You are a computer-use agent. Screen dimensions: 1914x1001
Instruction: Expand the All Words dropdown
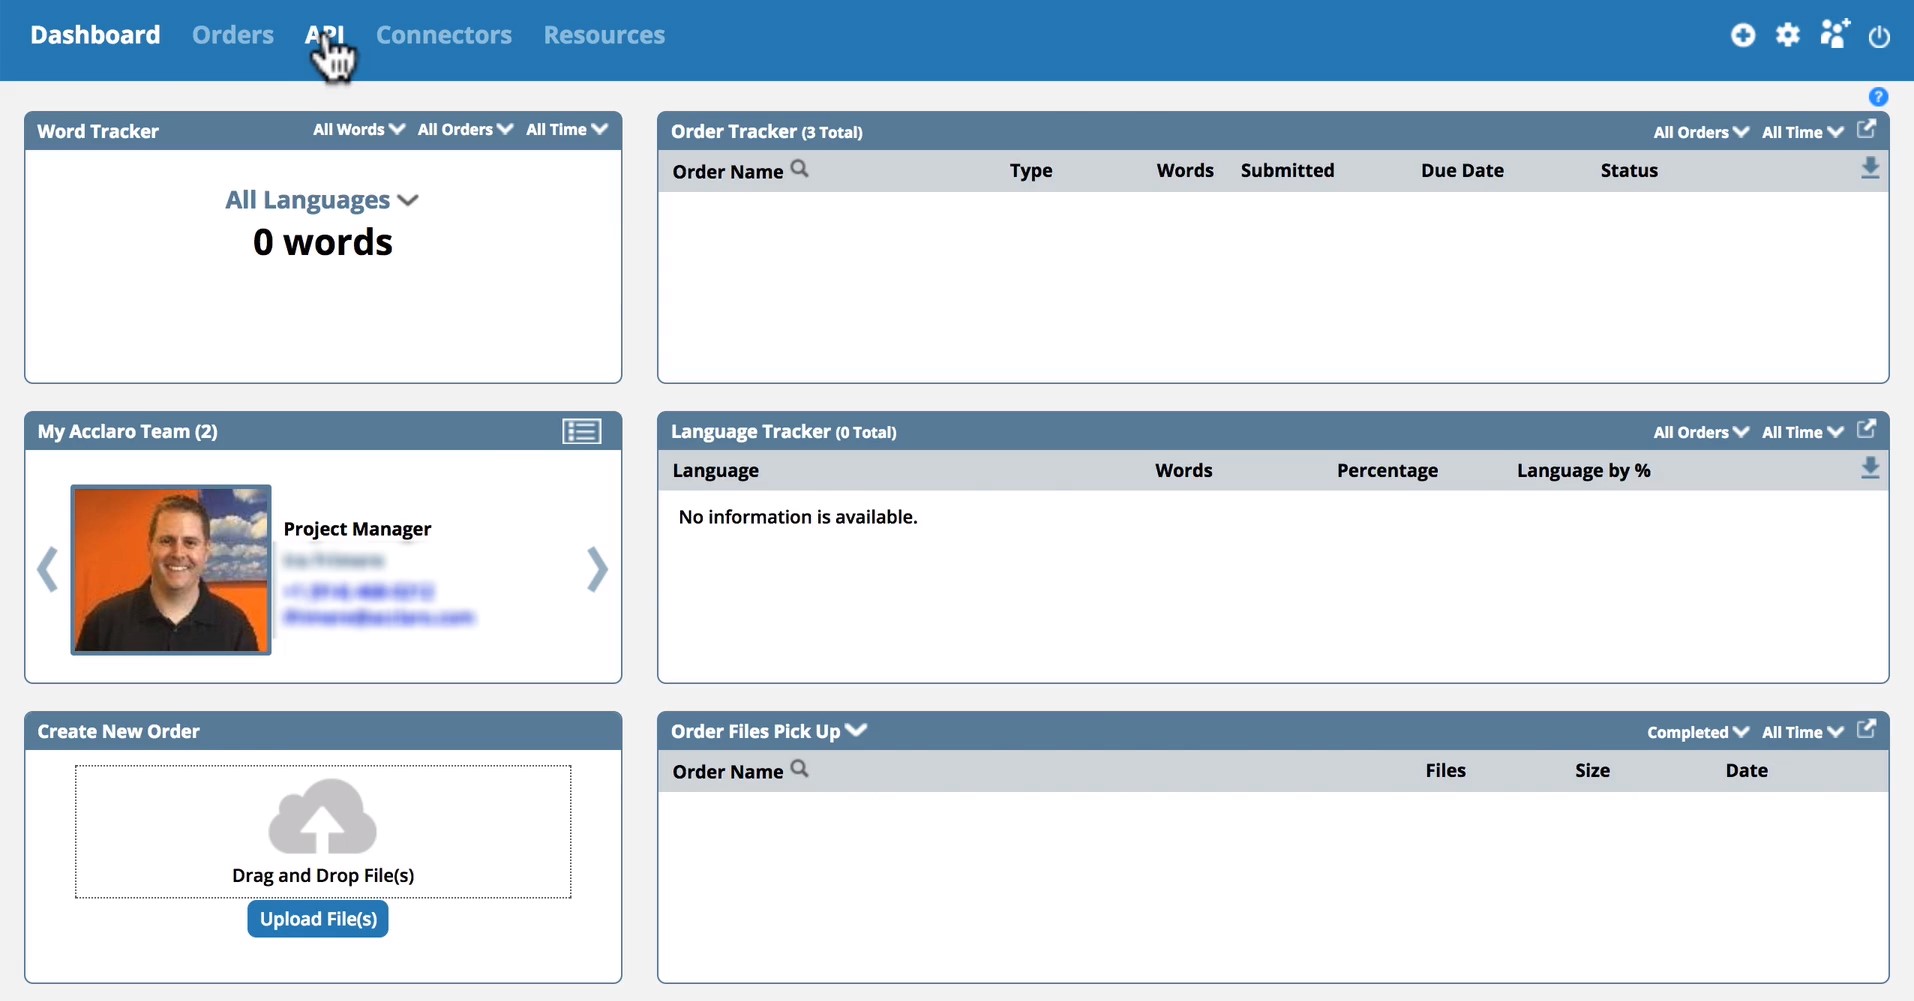358,130
